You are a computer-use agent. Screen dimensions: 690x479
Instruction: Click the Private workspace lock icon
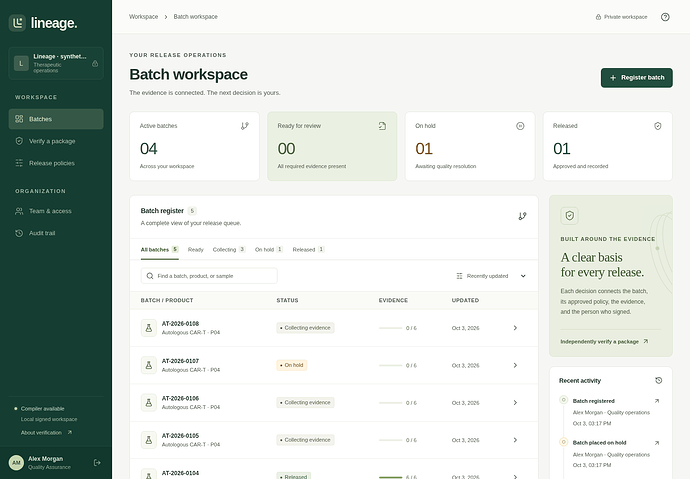(598, 17)
